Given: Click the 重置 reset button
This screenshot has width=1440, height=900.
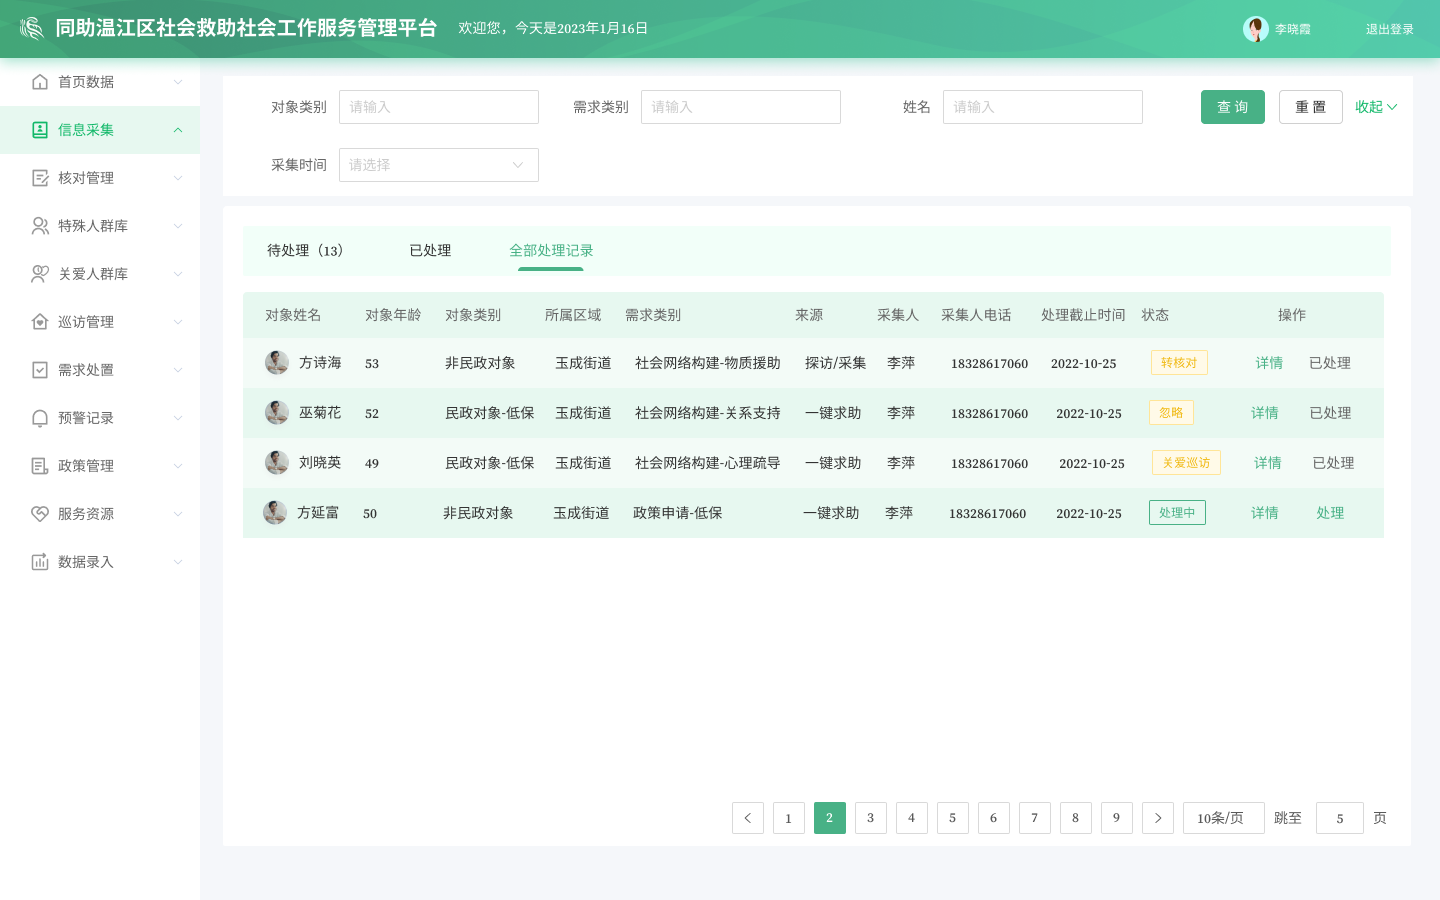Looking at the screenshot, I should (x=1311, y=107).
